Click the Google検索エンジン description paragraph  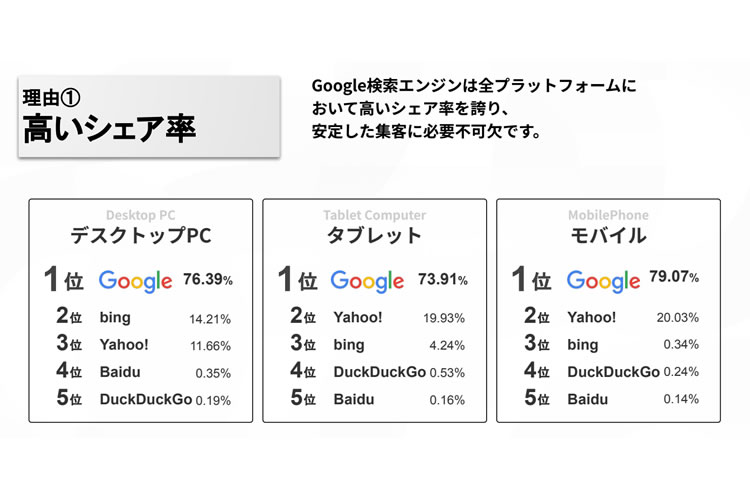click(473, 109)
